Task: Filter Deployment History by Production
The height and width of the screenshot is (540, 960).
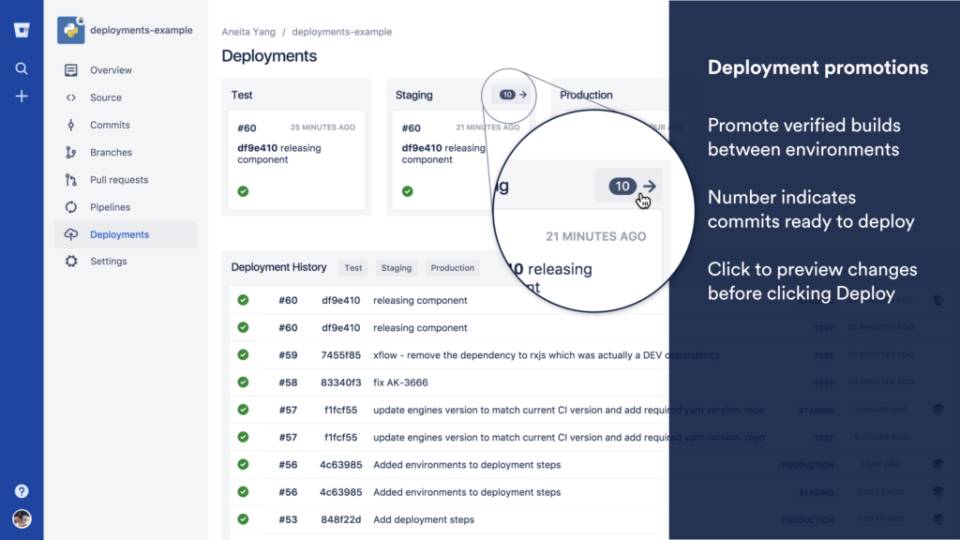Action: pyautogui.click(x=452, y=268)
